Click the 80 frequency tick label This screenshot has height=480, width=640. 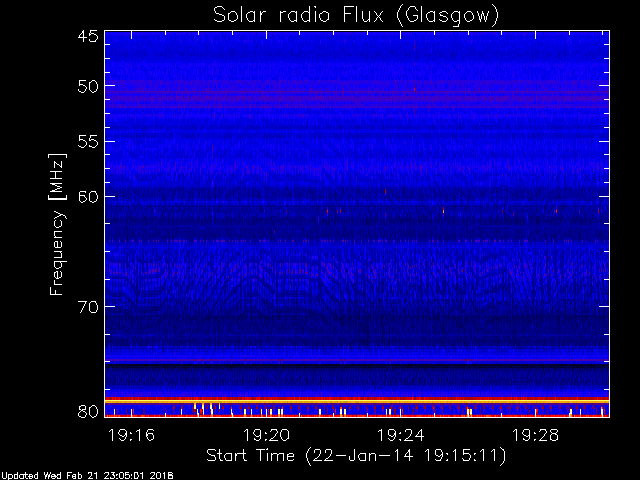[x=88, y=411]
